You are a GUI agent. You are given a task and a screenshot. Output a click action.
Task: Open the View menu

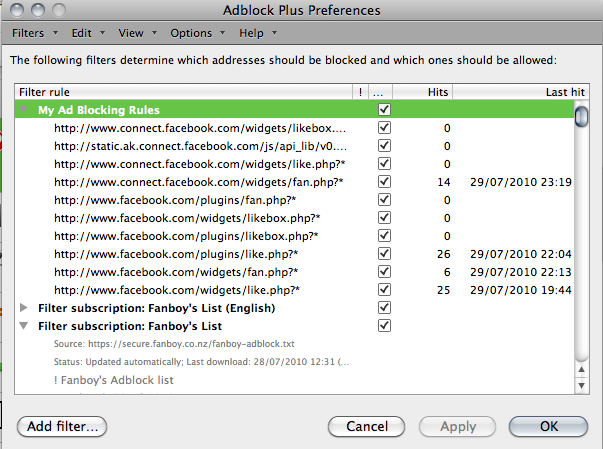point(137,33)
